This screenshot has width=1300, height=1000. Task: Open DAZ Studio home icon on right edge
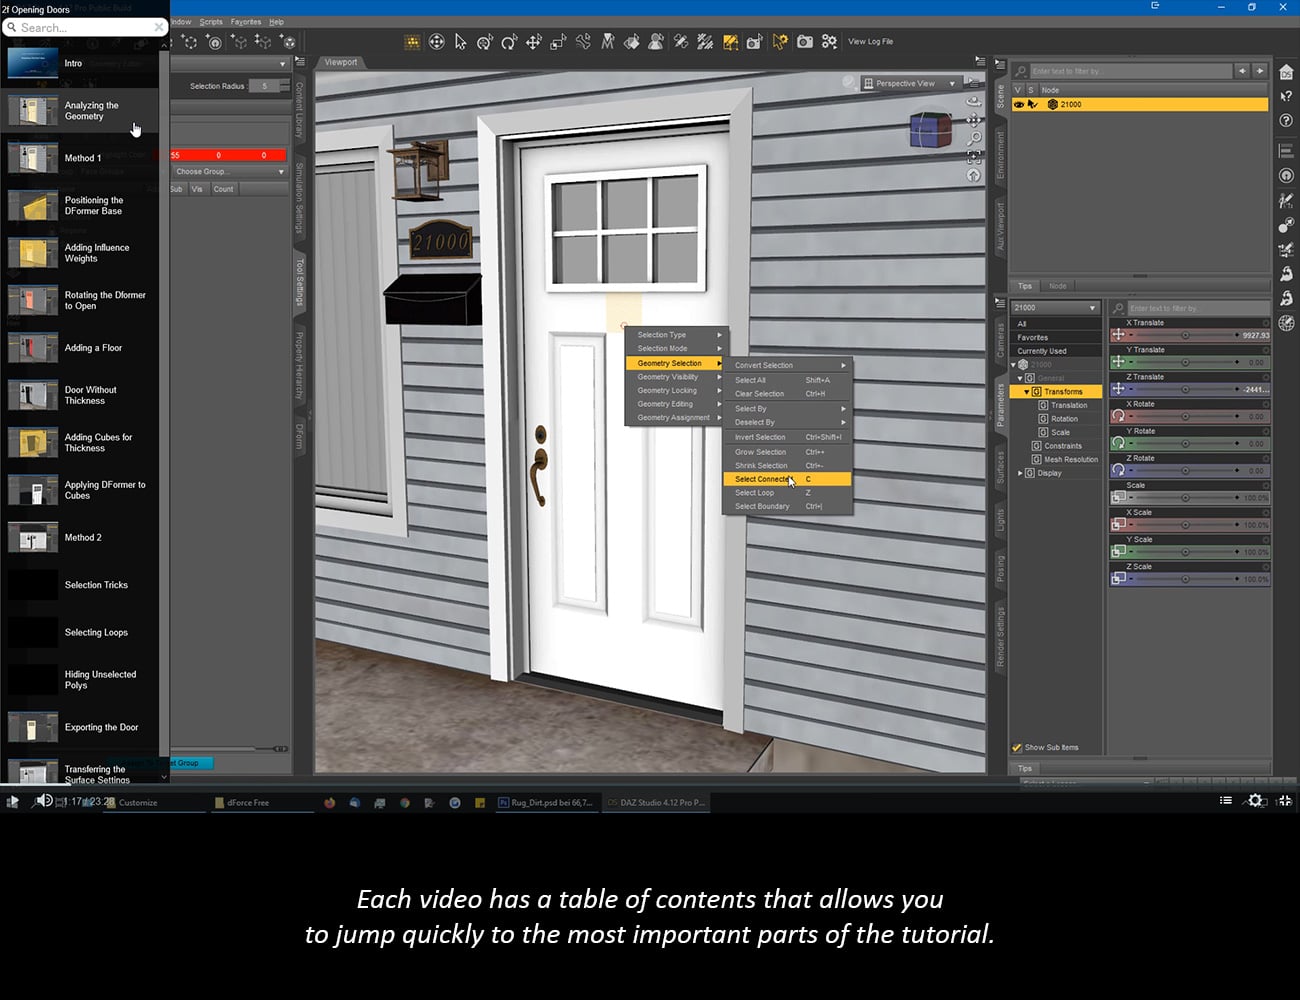pyautogui.click(x=1286, y=71)
